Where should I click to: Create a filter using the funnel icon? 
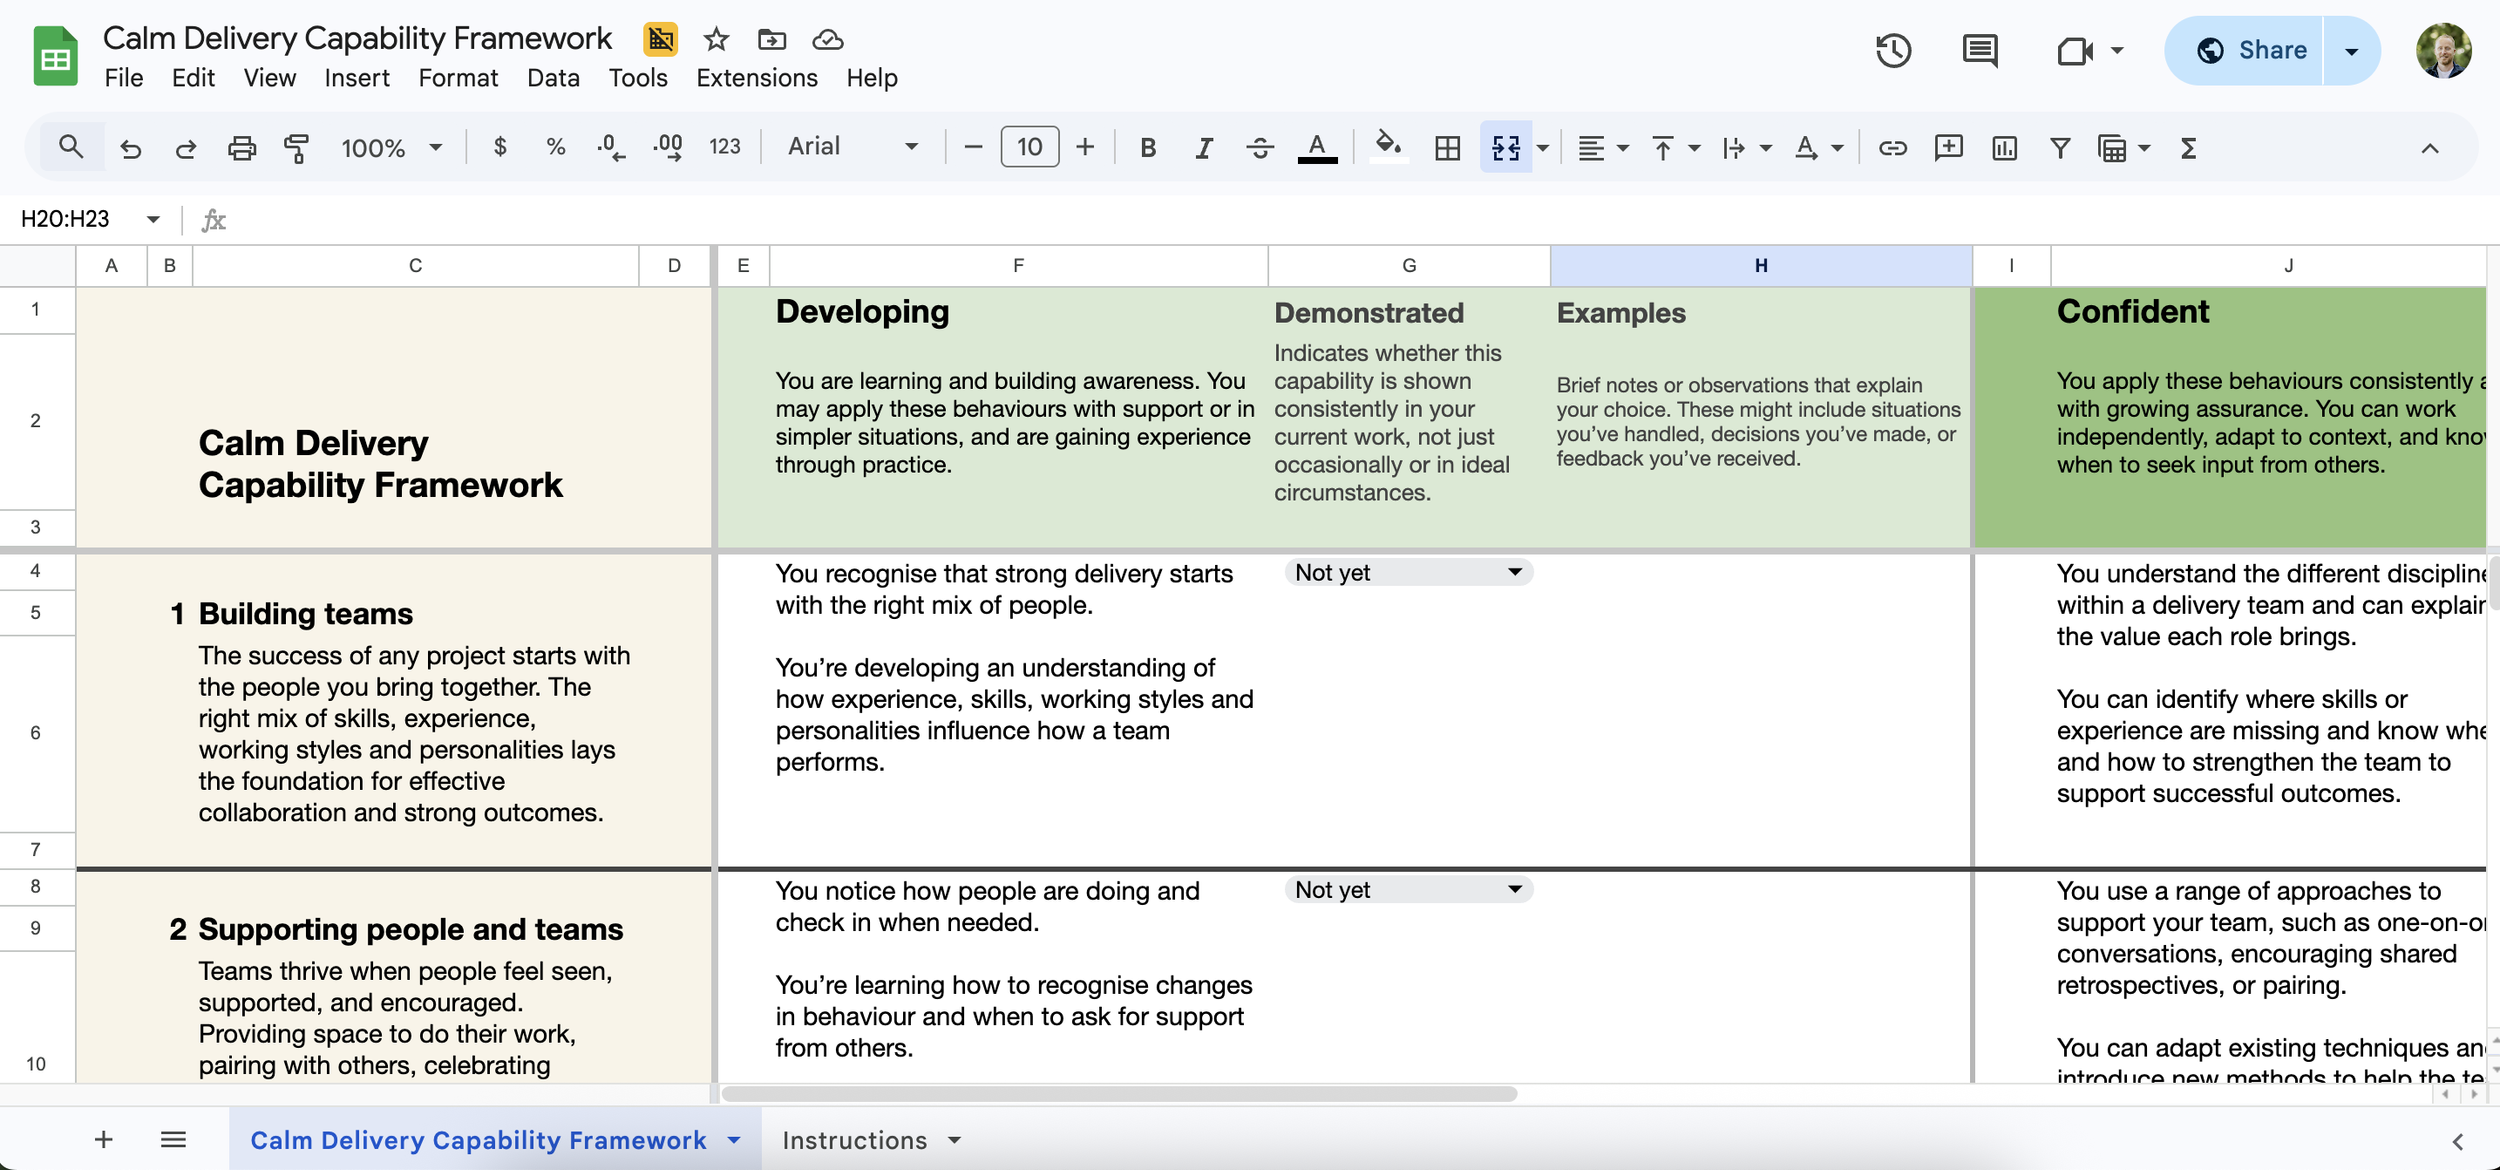click(2059, 147)
